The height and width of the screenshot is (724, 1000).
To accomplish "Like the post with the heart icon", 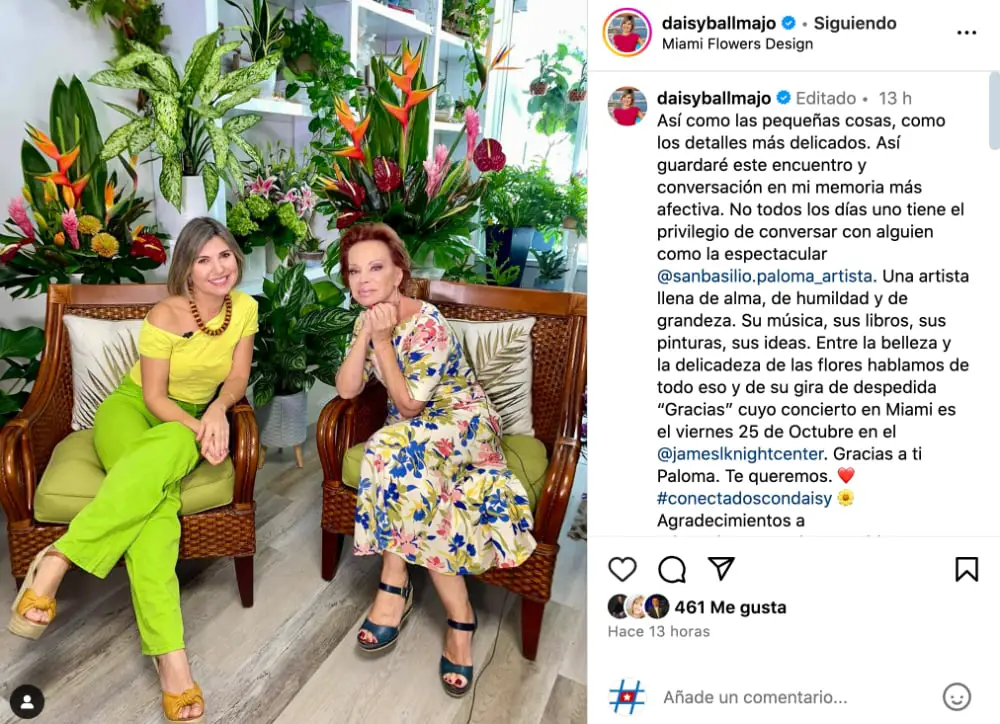I will 622,569.
